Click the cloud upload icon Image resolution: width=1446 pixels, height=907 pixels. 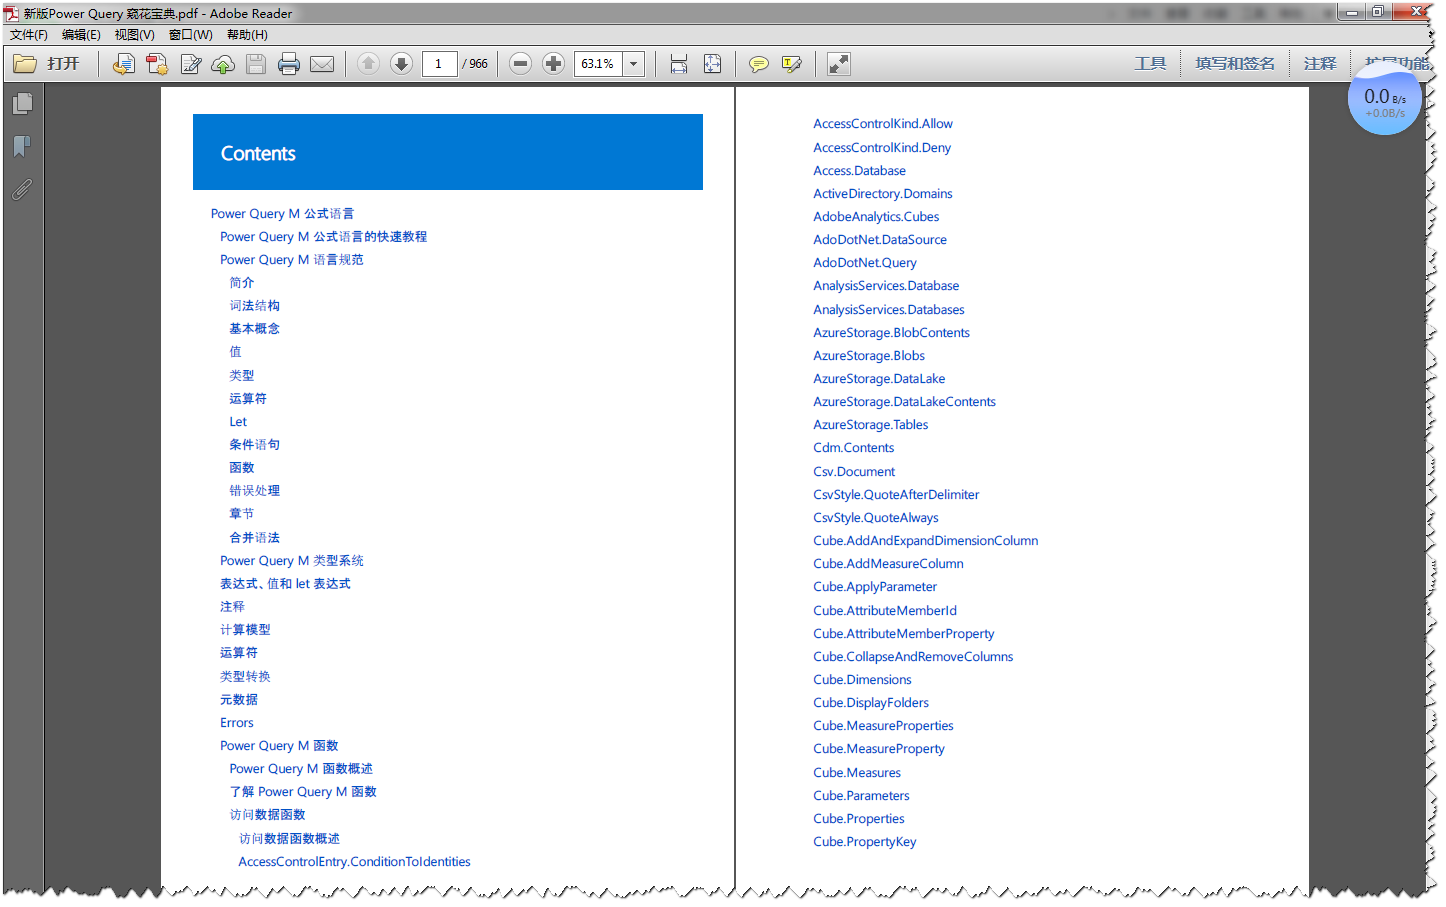tap(223, 64)
